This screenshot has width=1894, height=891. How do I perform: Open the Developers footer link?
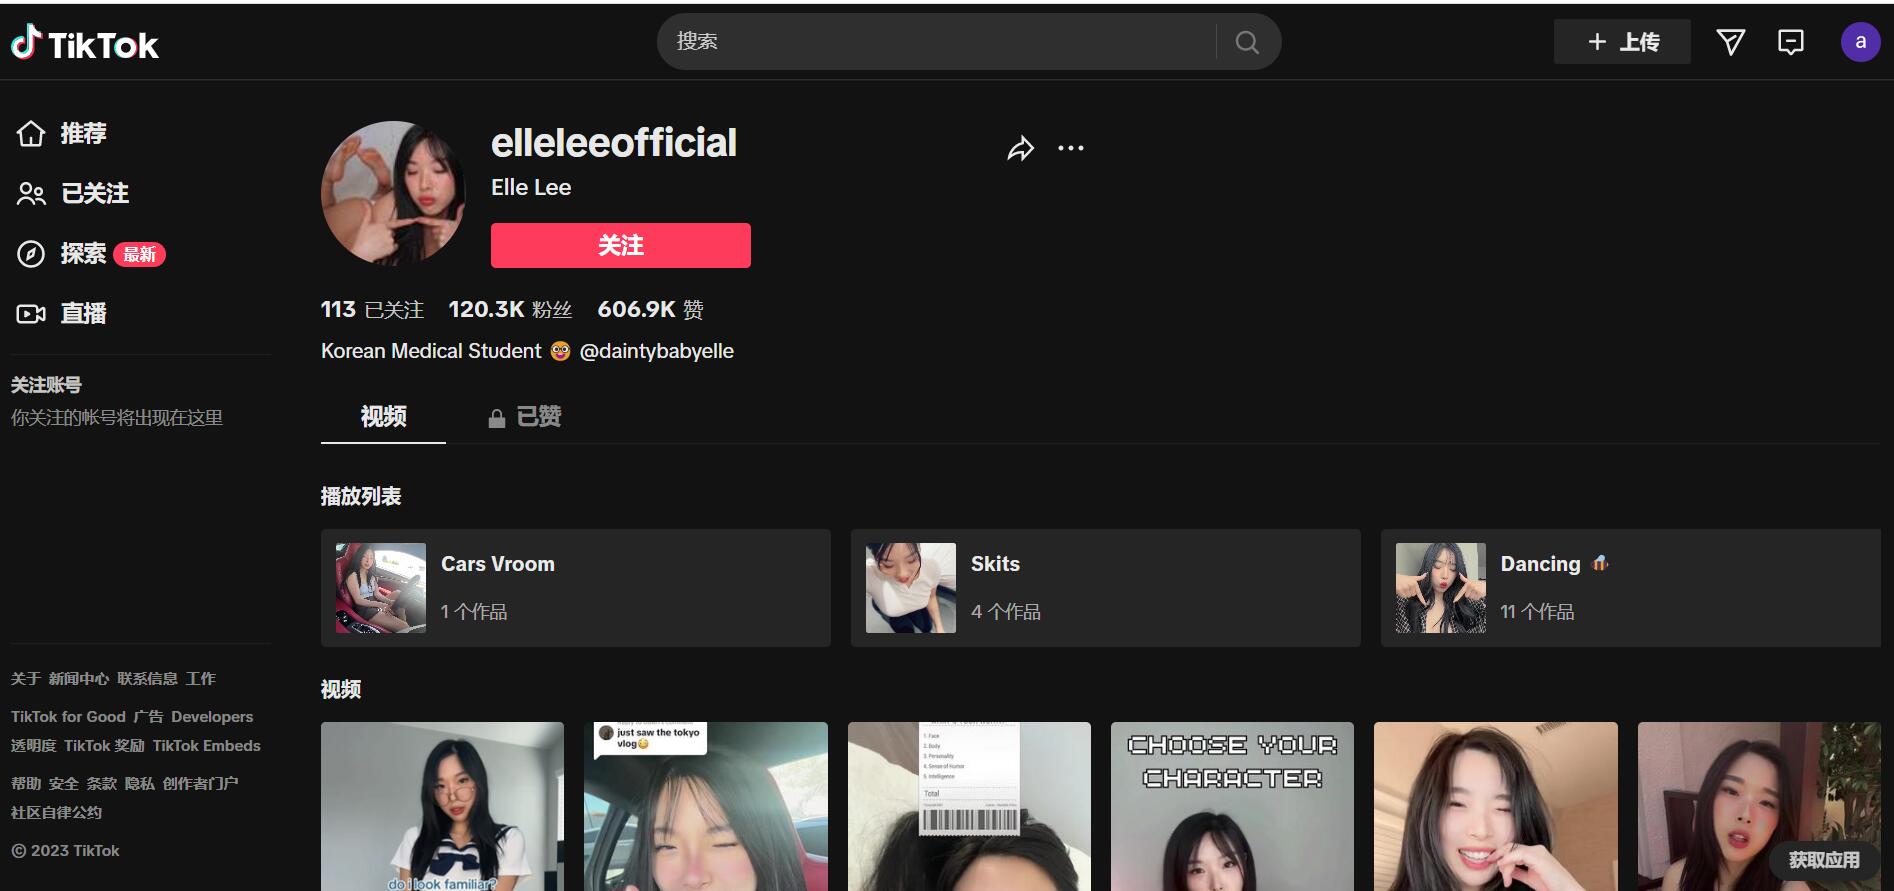coord(212,717)
